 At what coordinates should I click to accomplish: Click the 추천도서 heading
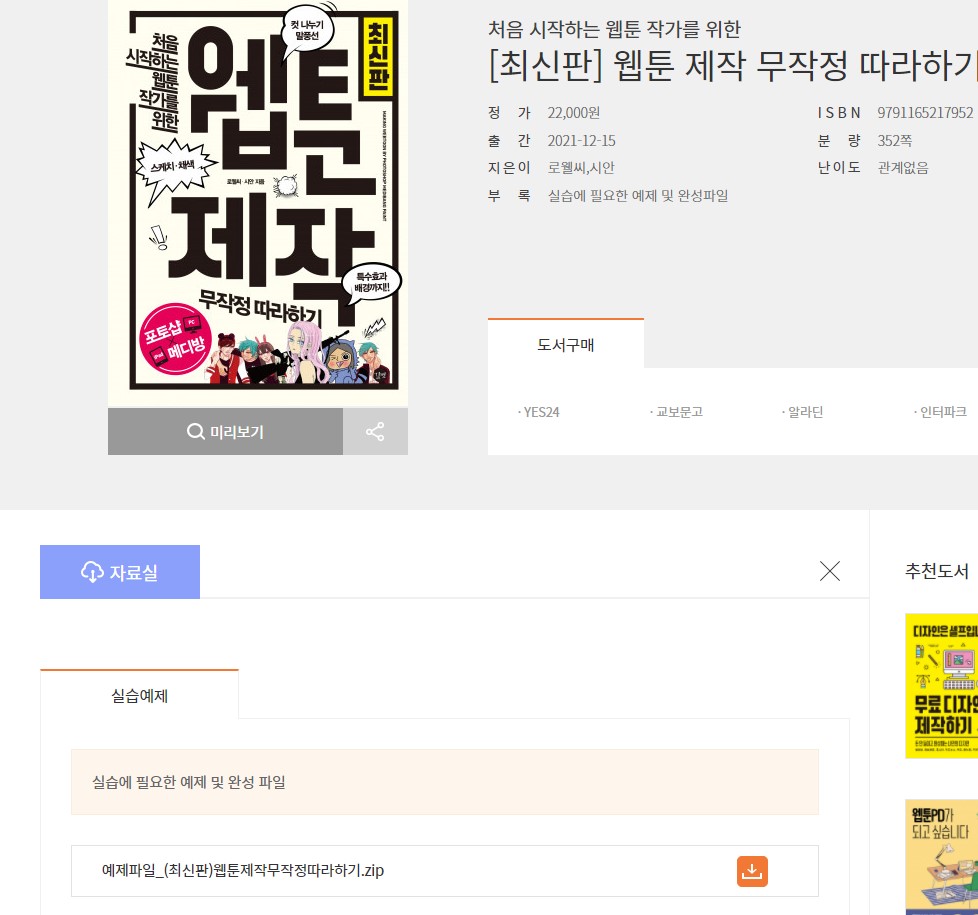click(x=937, y=571)
